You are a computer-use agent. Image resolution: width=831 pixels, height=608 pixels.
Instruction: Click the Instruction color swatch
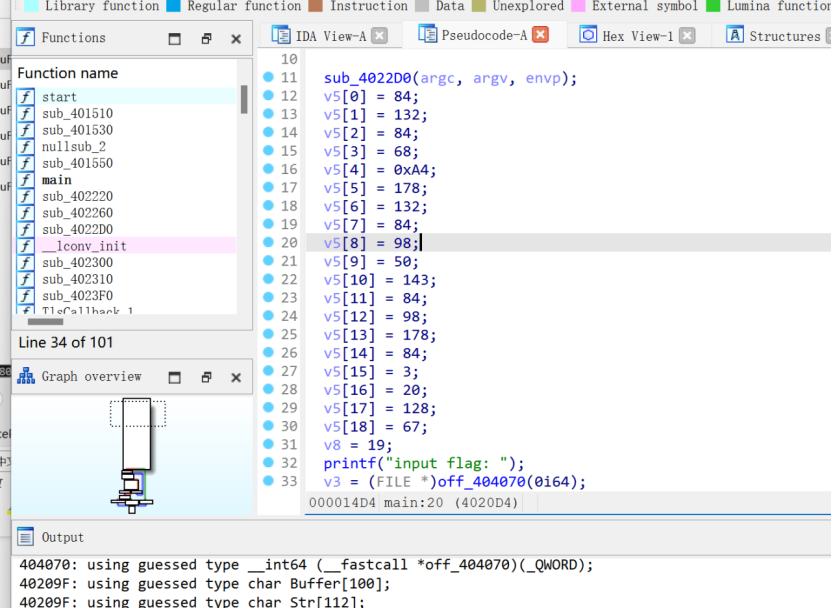click(x=315, y=6)
